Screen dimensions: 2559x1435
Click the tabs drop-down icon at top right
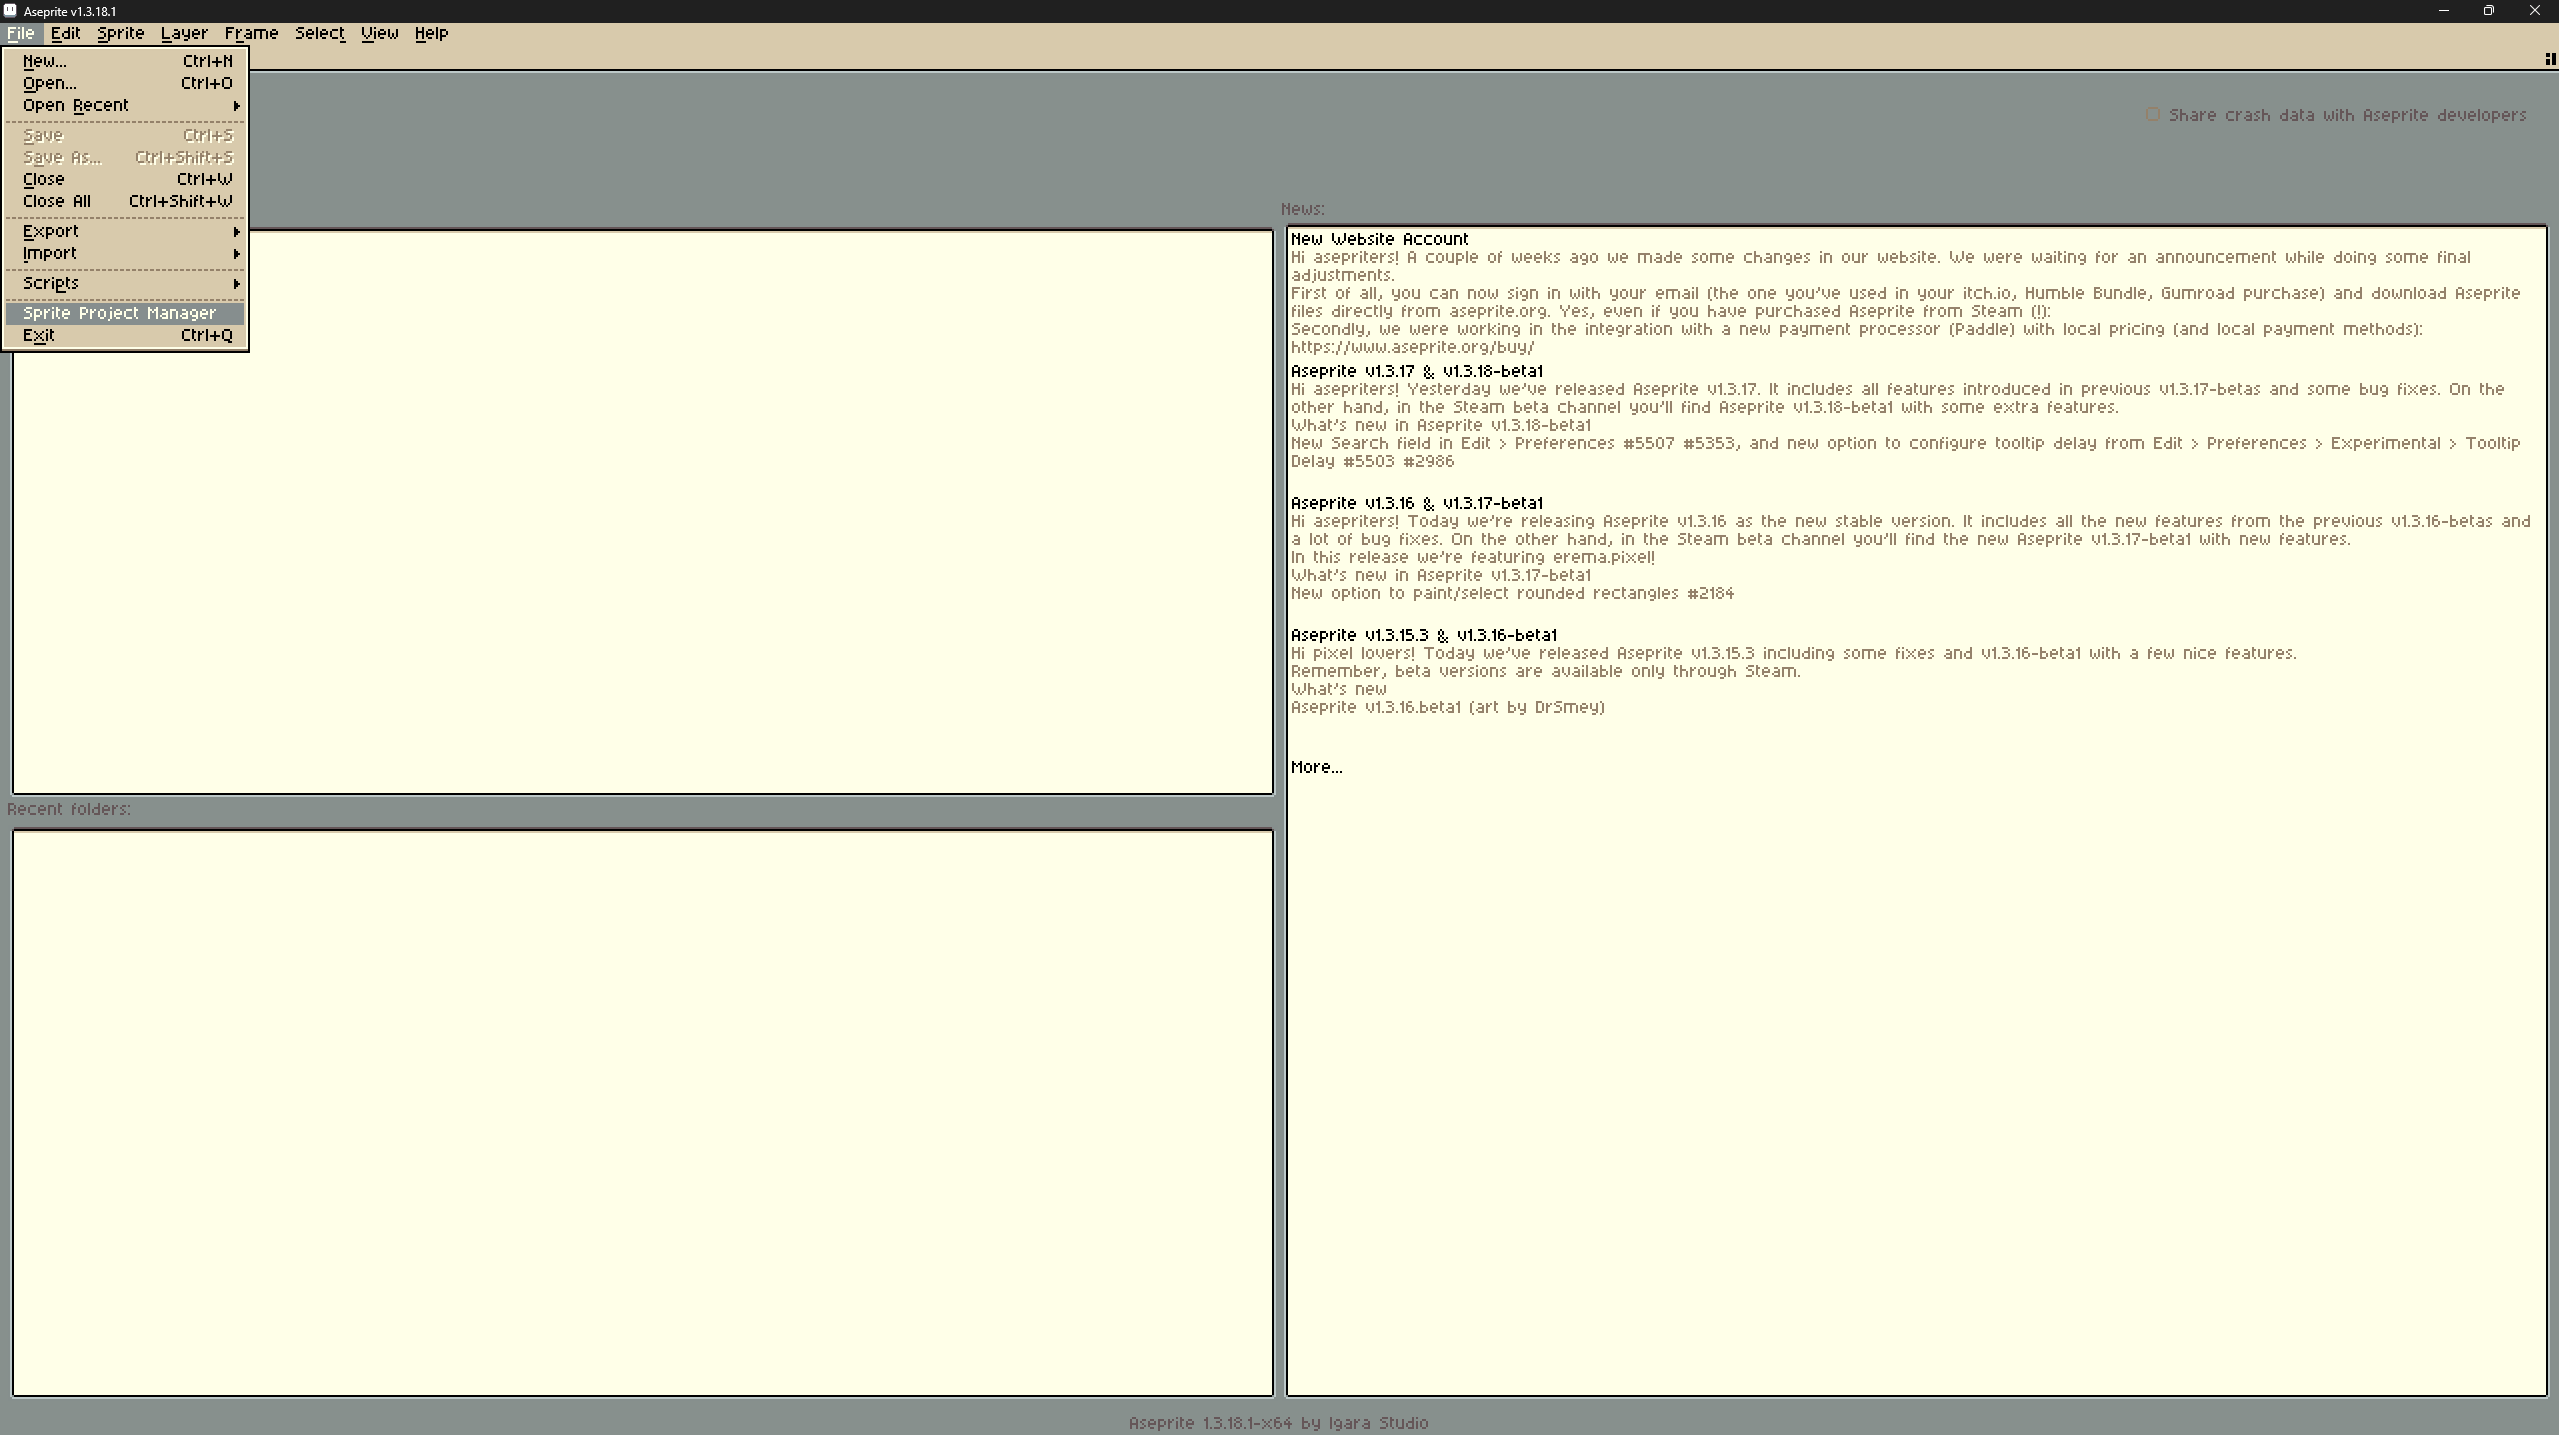click(2549, 59)
